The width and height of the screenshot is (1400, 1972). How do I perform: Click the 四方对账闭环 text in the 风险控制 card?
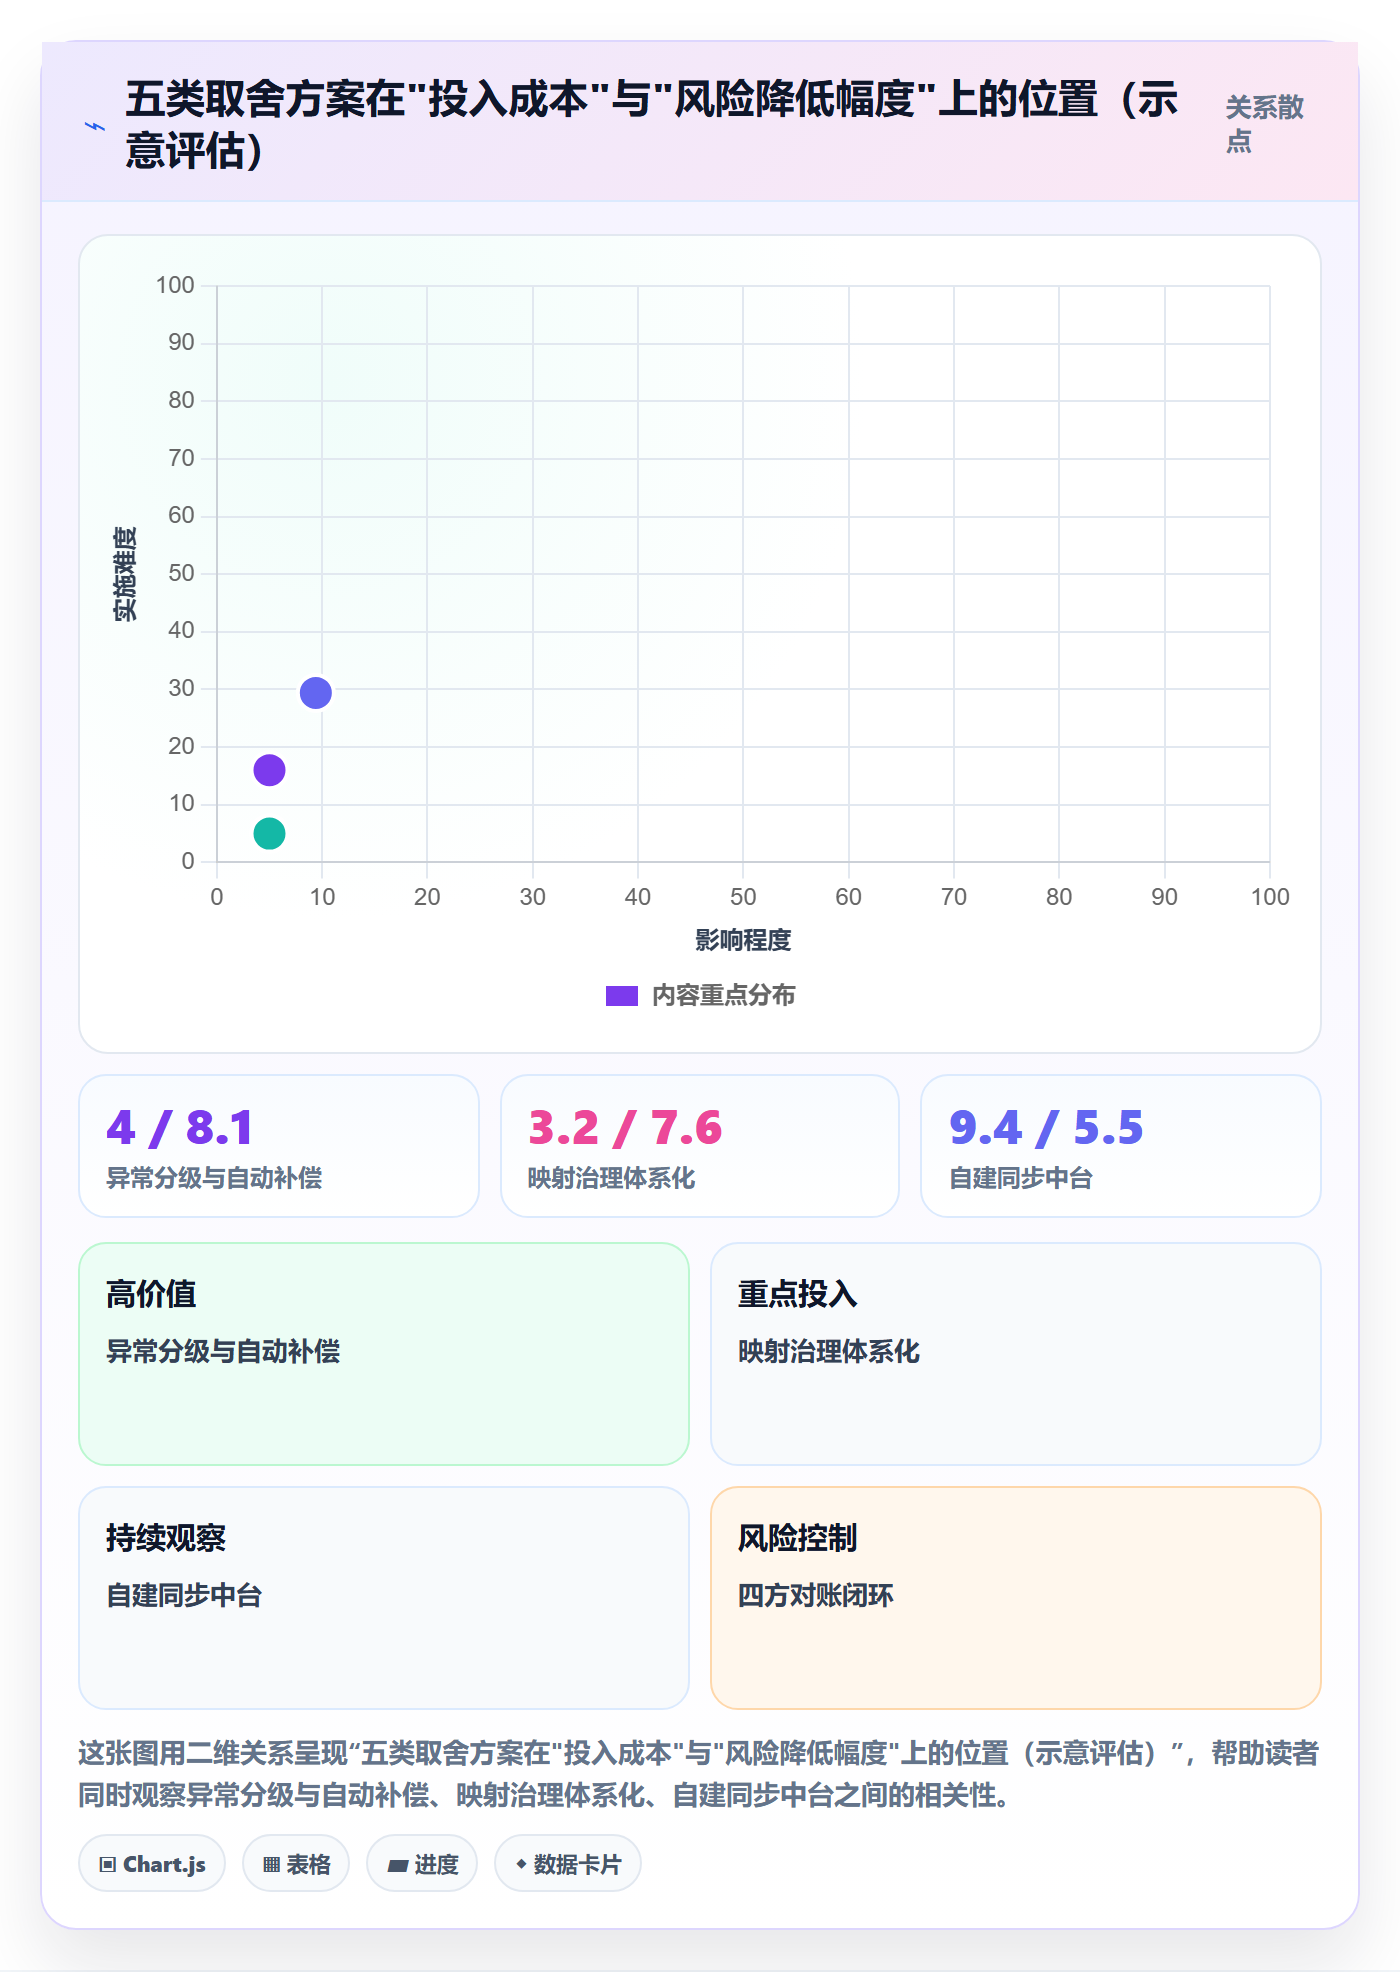pos(816,1595)
